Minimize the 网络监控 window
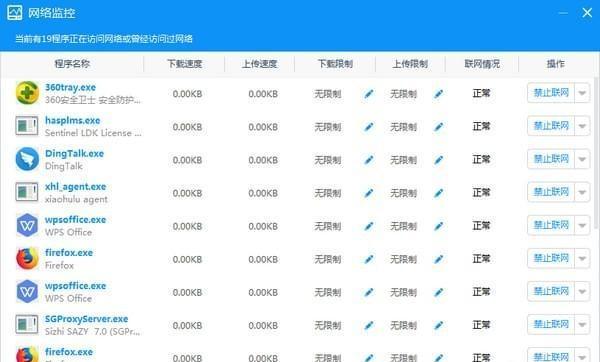Screen dimensions: 600x362 pyautogui.click(x=563, y=13)
